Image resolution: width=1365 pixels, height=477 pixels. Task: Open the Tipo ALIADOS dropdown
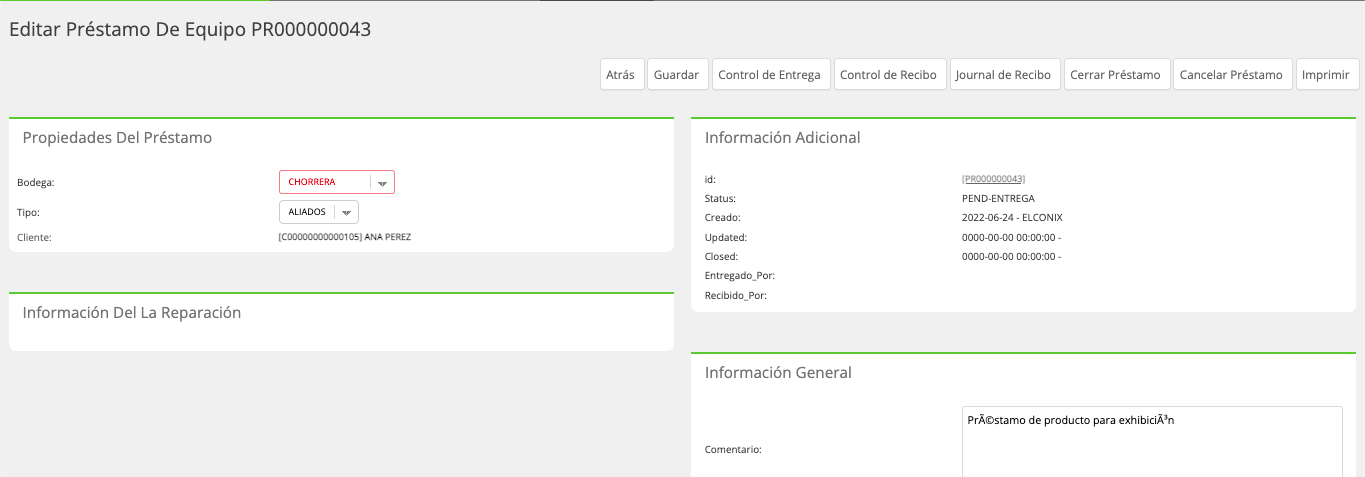coord(319,212)
